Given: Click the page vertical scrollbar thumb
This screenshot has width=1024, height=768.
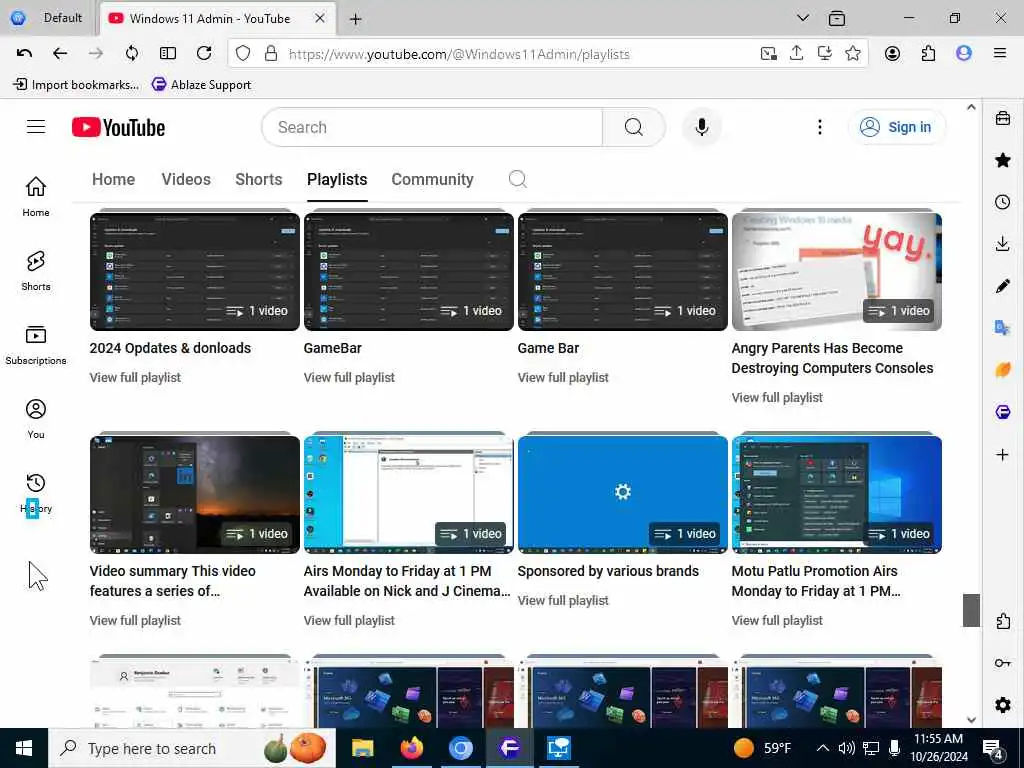Looking at the screenshot, I should [971, 610].
